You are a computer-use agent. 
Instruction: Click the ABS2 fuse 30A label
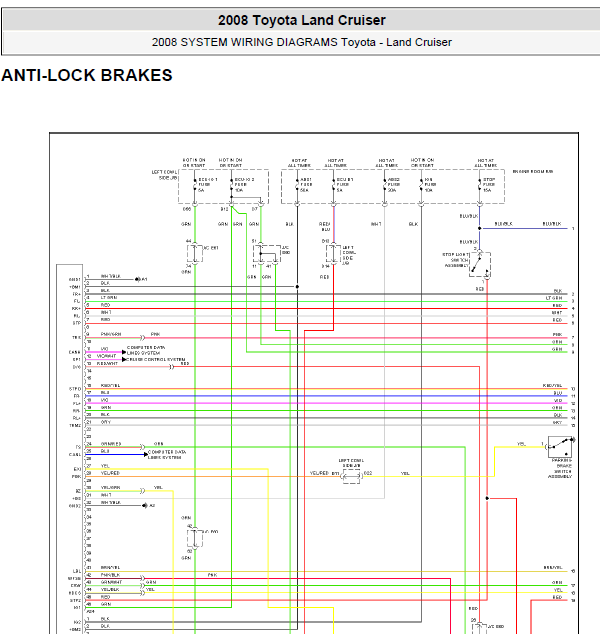pyautogui.click(x=394, y=184)
